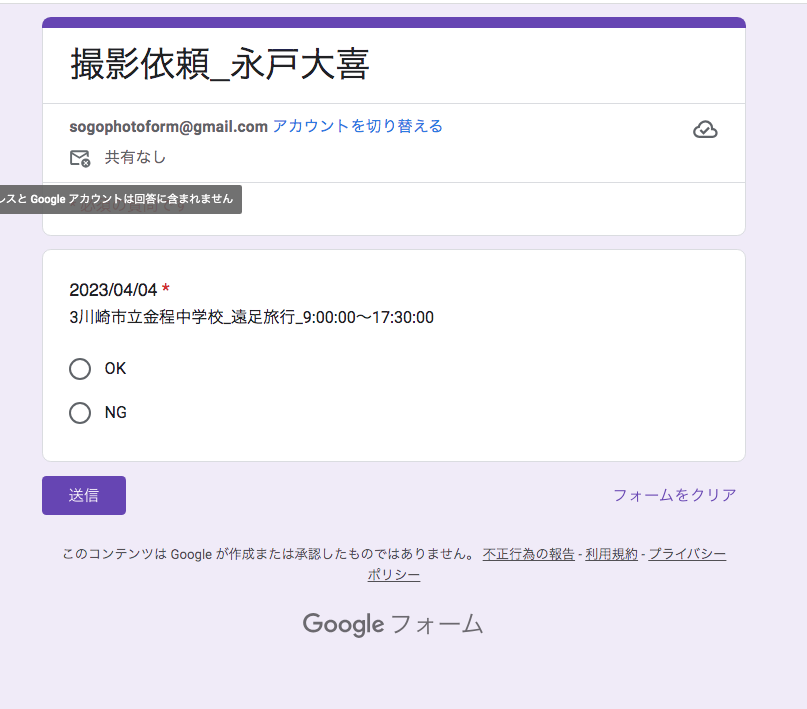The height and width of the screenshot is (709, 807).
Task: Click the OK option label text
Action: (115, 369)
